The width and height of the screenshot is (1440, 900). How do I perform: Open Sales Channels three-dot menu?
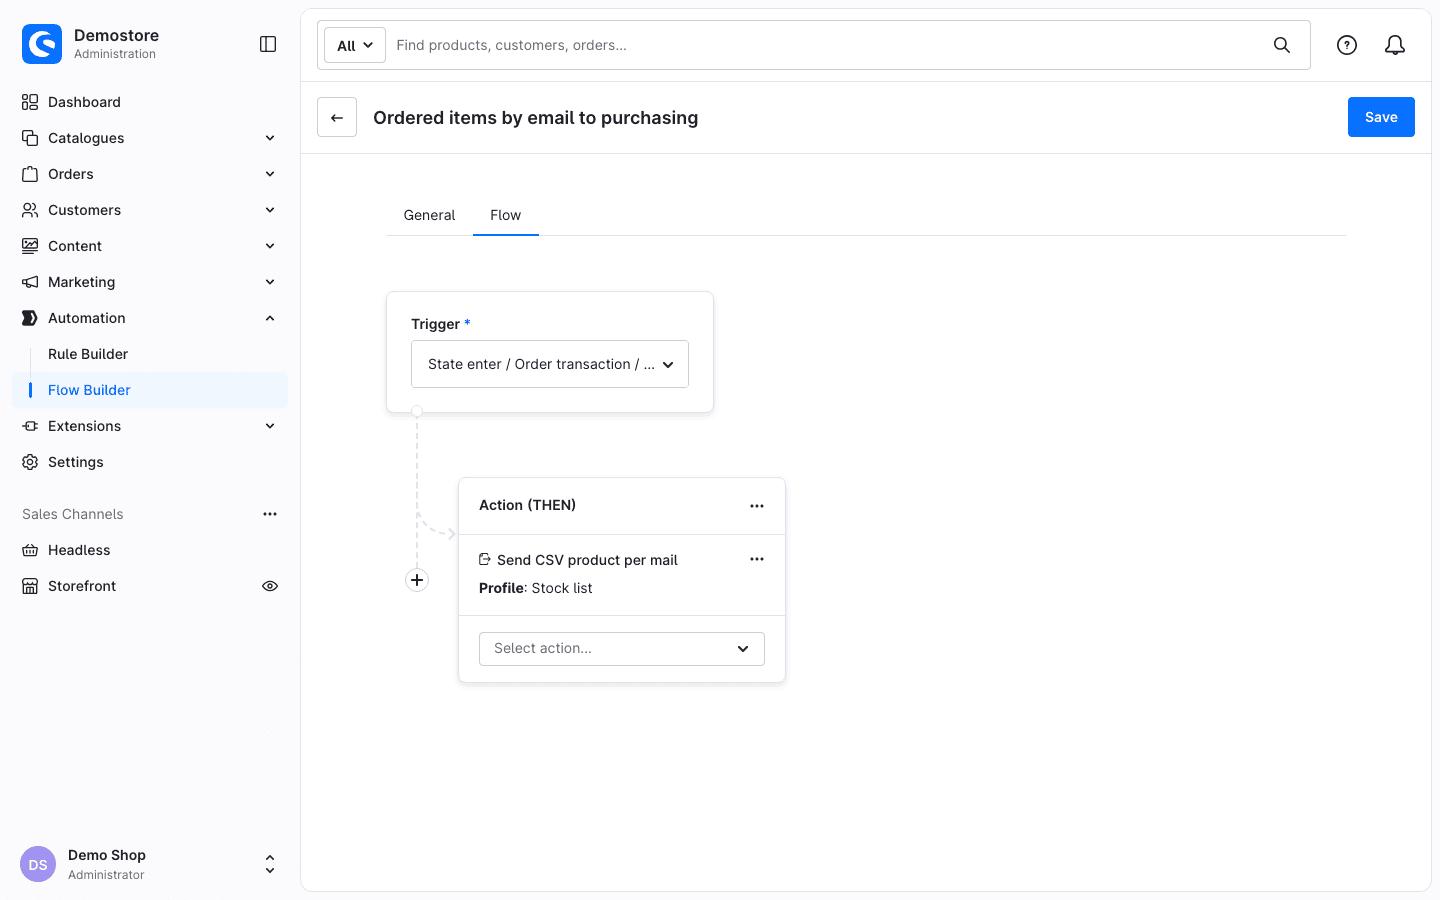pos(270,514)
